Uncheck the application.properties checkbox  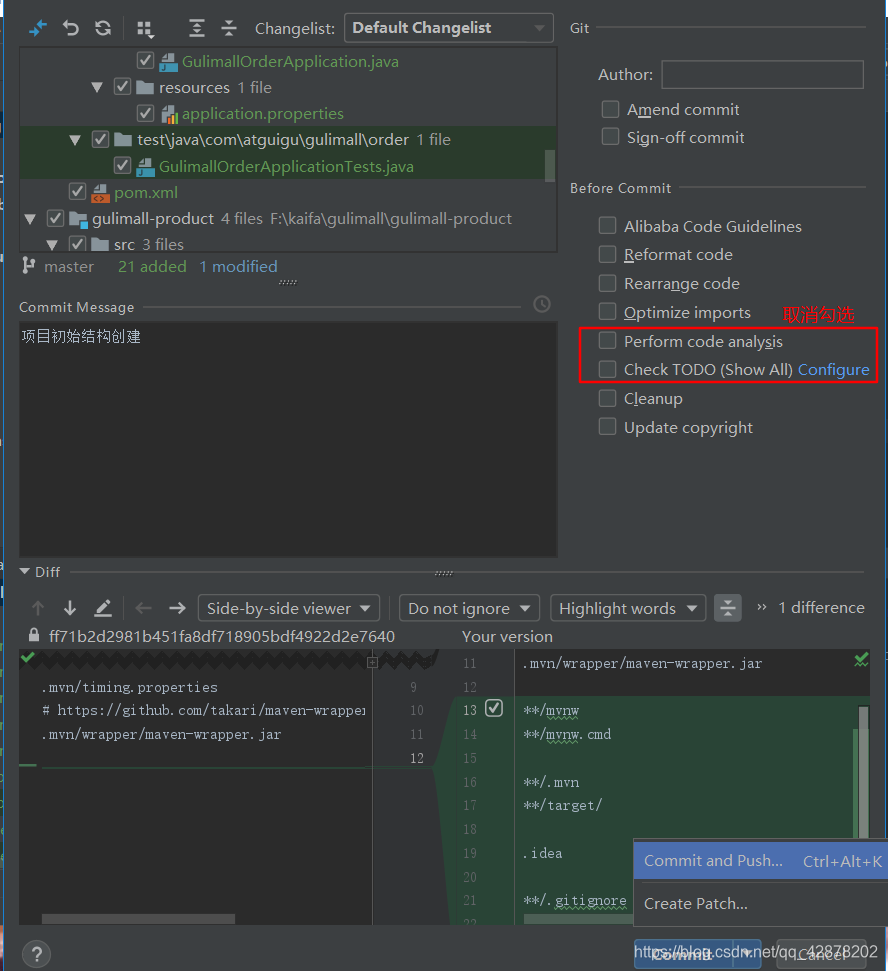coord(145,113)
